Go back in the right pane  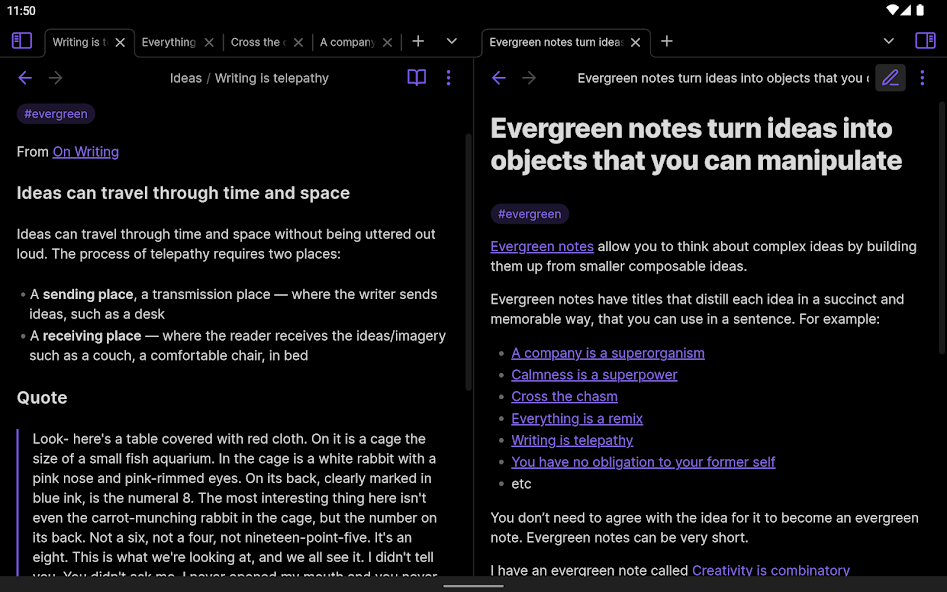pos(498,78)
